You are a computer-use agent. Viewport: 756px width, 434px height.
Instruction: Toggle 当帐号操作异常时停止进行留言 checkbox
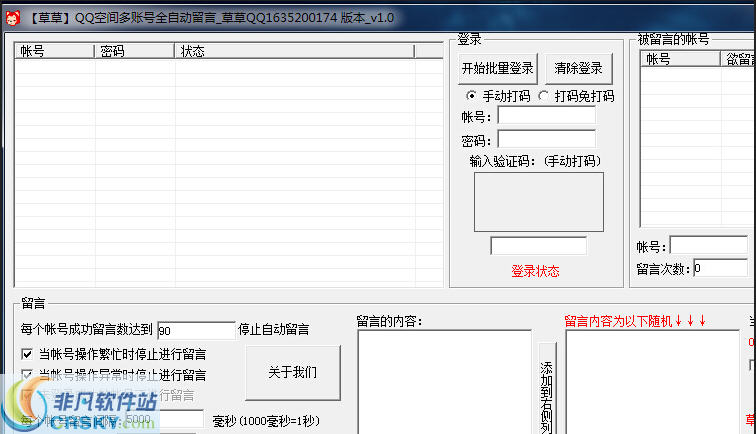[27, 375]
